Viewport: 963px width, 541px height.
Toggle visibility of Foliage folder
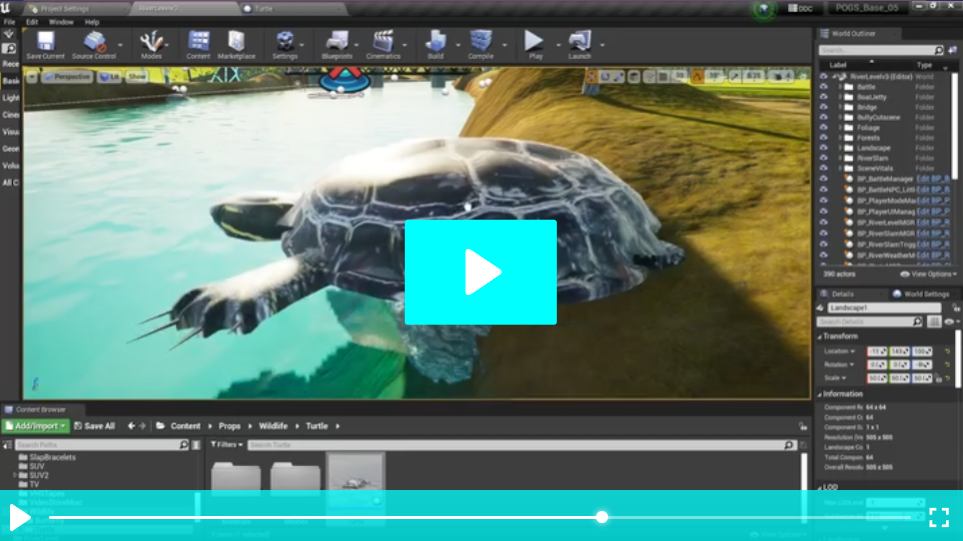[x=824, y=128]
